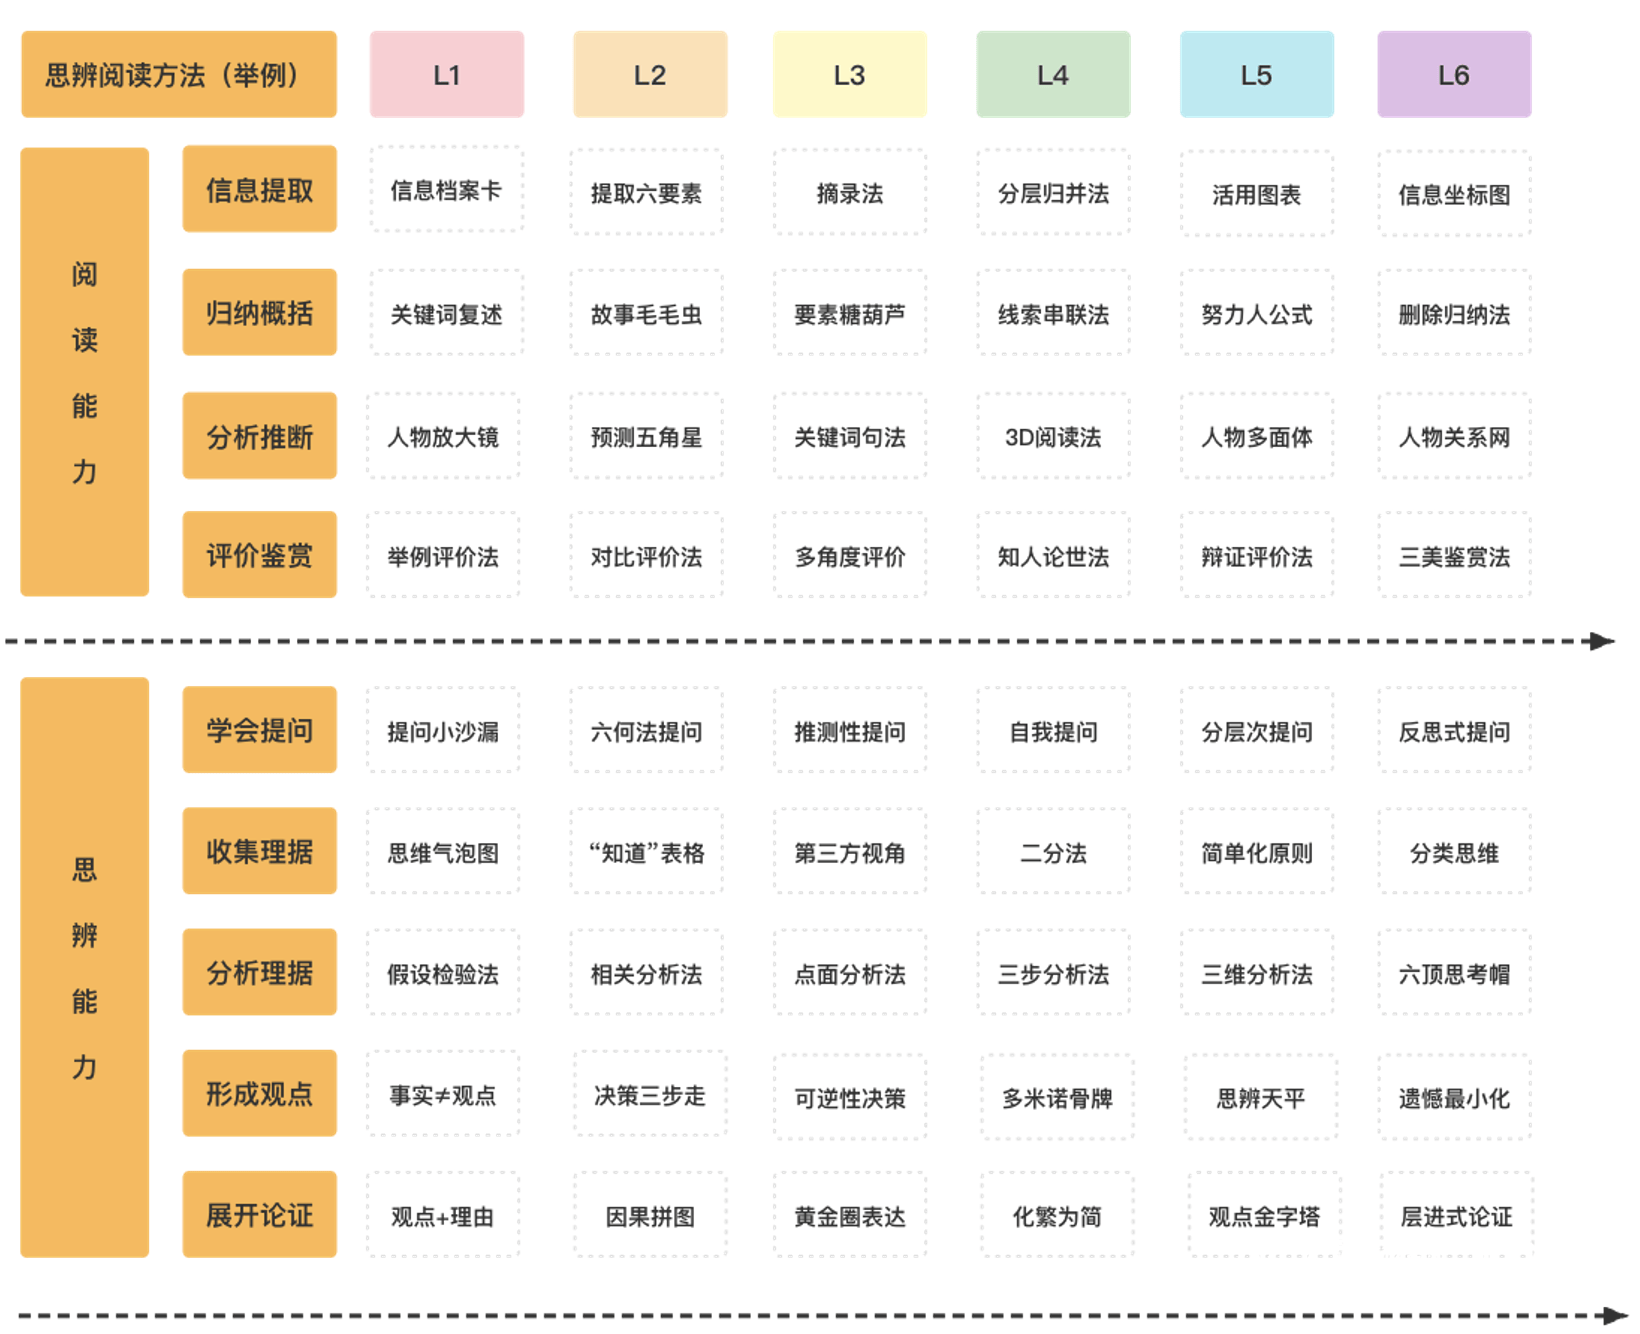The height and width of the screenshot is (1334, 1640).
Task: Click the 思辨能力 vertical category block
Action: tap(85, 967)
